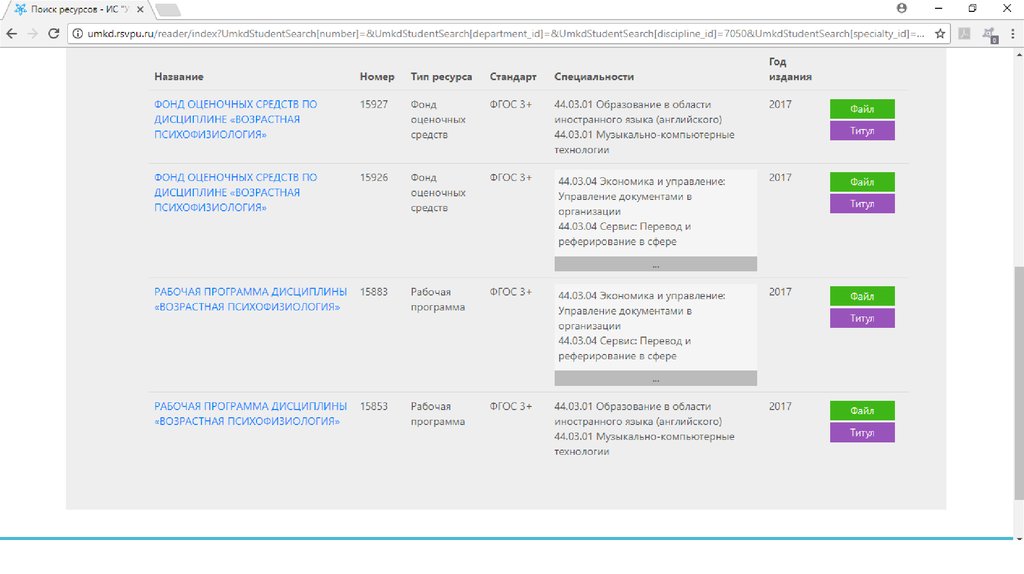
Task: Click the year 2017 cell in row 15883
Action: (780, 292)
